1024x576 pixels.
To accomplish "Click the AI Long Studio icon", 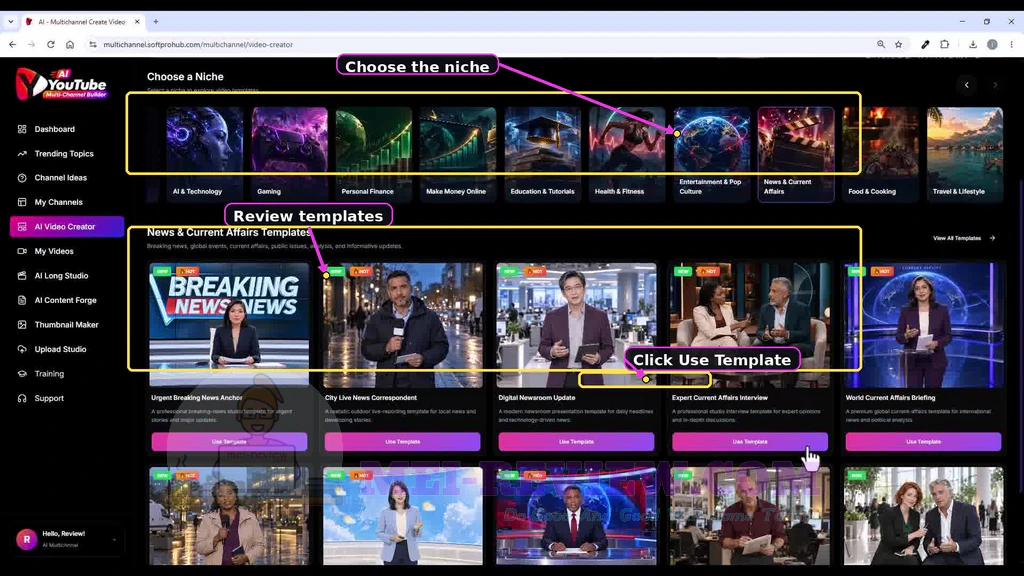I will pos(22,276).
